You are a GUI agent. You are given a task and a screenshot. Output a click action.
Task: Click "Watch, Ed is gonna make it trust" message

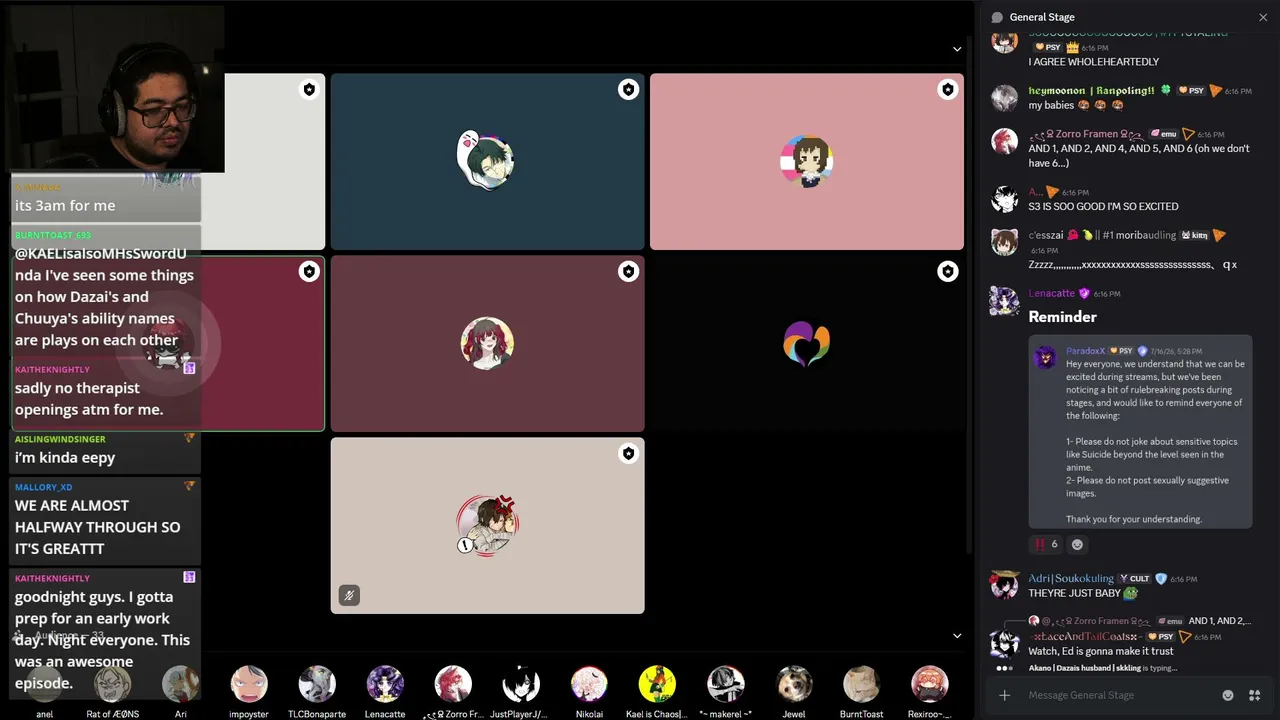point(1101,651)
